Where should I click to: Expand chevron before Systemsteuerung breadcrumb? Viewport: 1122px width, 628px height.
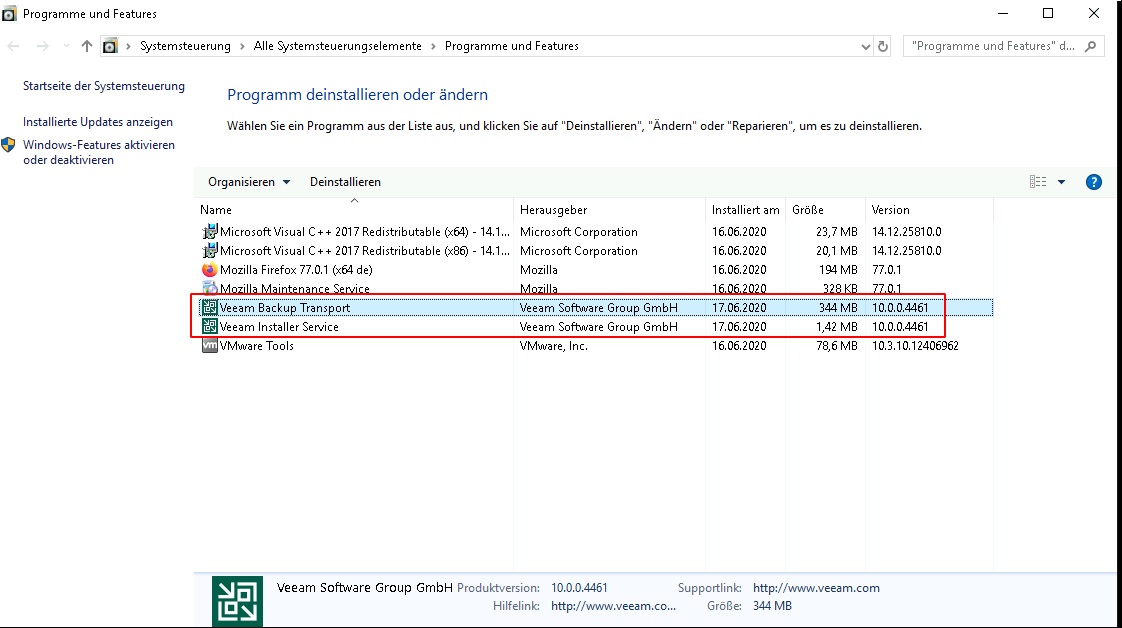[128, 46]
